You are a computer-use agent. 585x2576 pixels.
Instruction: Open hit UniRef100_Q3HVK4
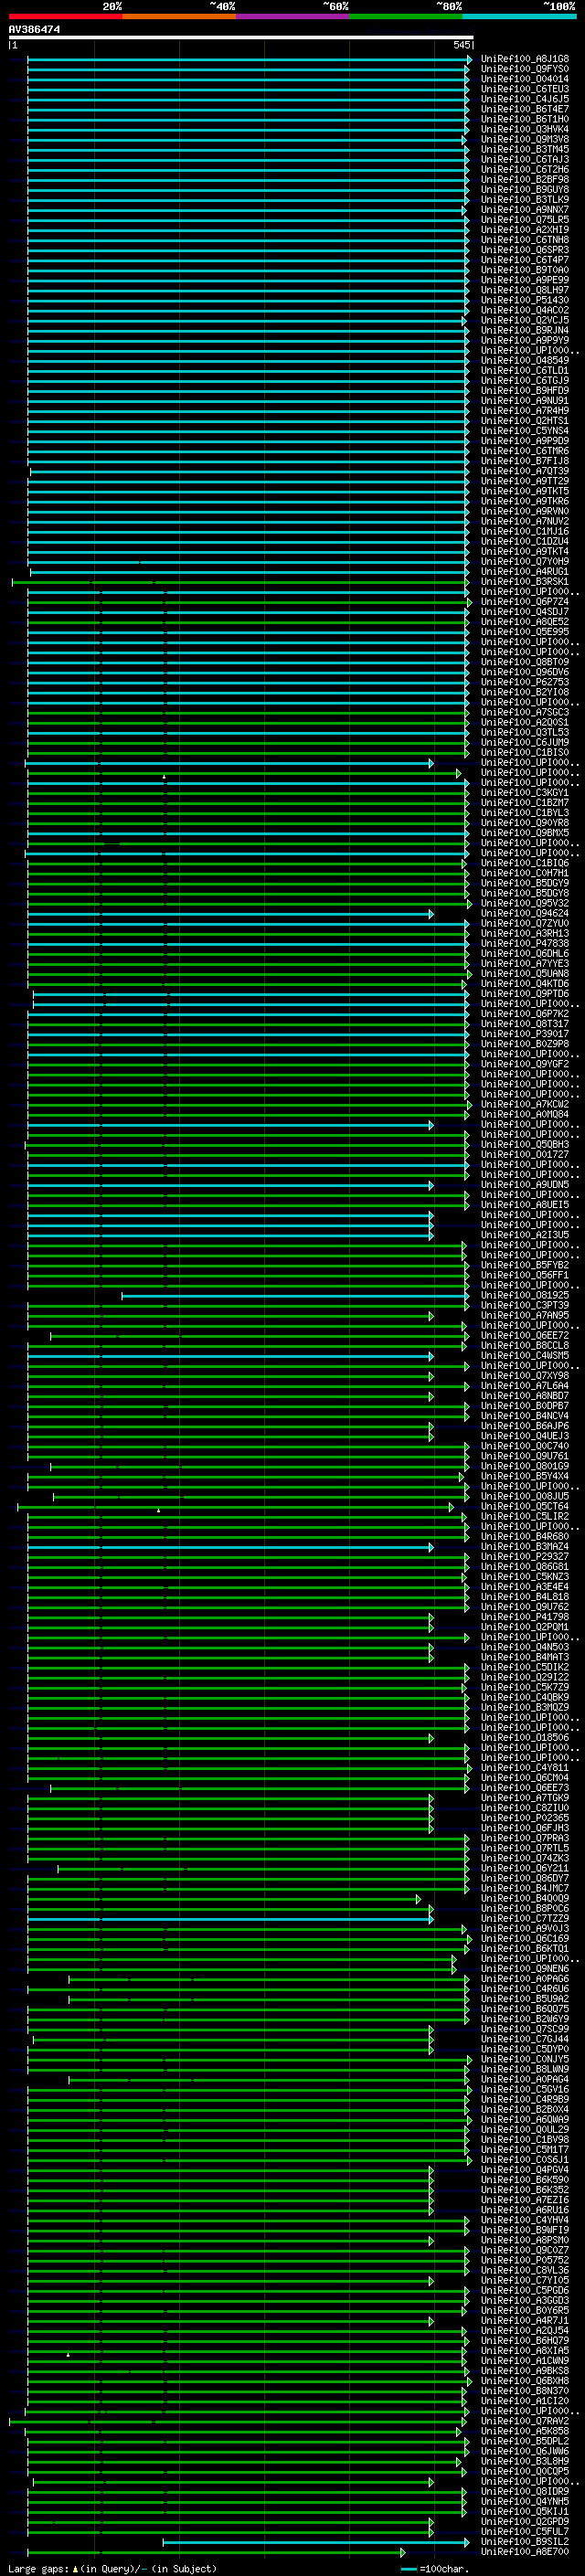525,129
